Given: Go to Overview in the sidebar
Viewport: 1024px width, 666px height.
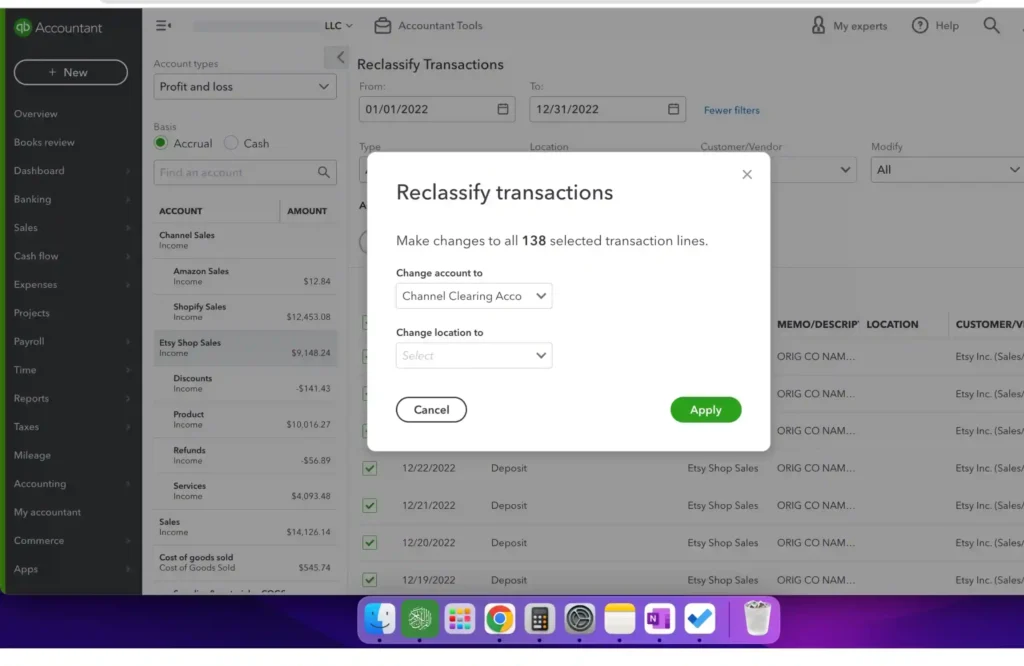Looking at the screenshot, I should (x=36, y=114).
